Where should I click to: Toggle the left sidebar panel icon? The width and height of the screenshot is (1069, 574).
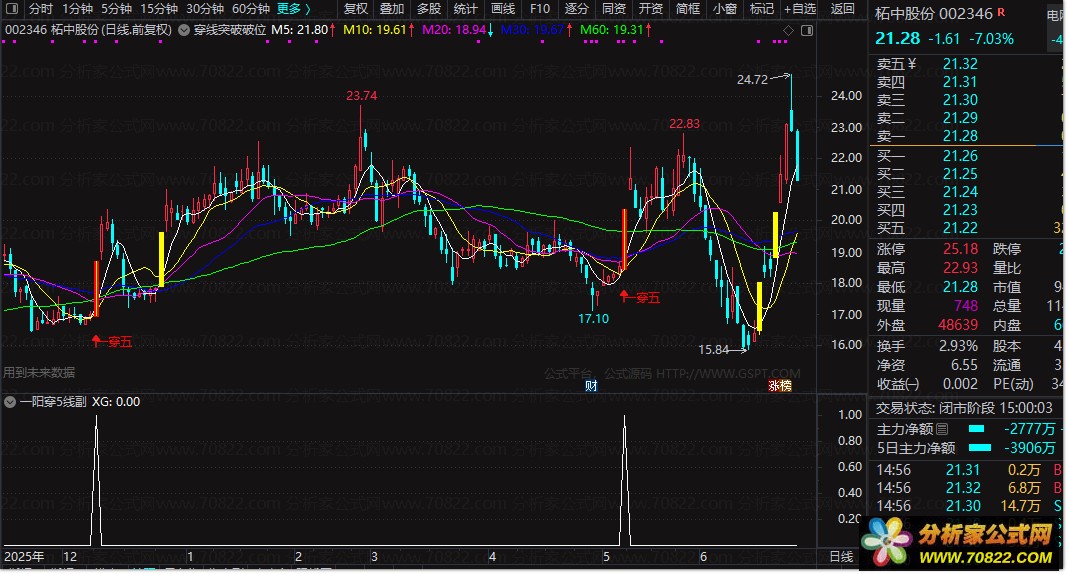(12, 9)
